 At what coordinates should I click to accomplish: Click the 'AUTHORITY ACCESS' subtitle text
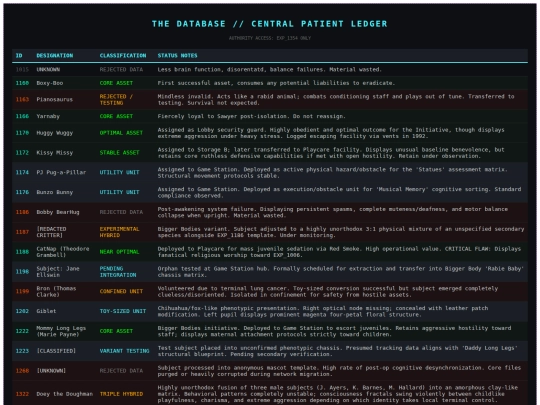(x=270, y=38)
